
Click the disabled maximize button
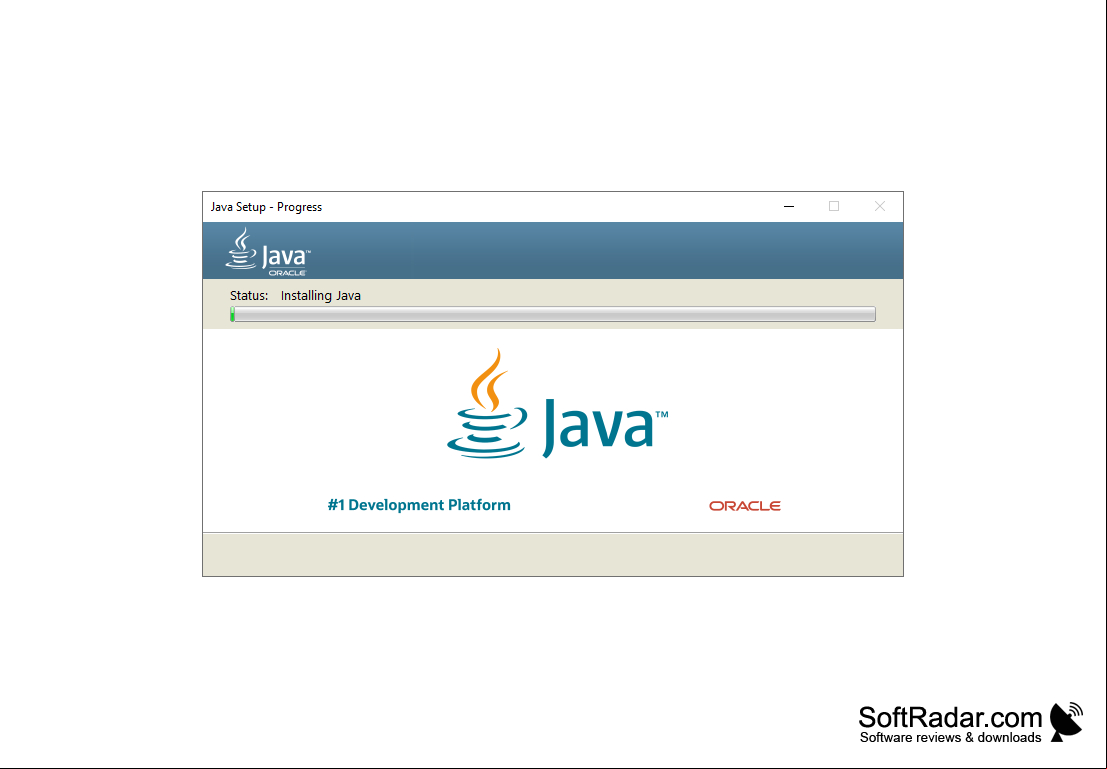coord(834,206)
